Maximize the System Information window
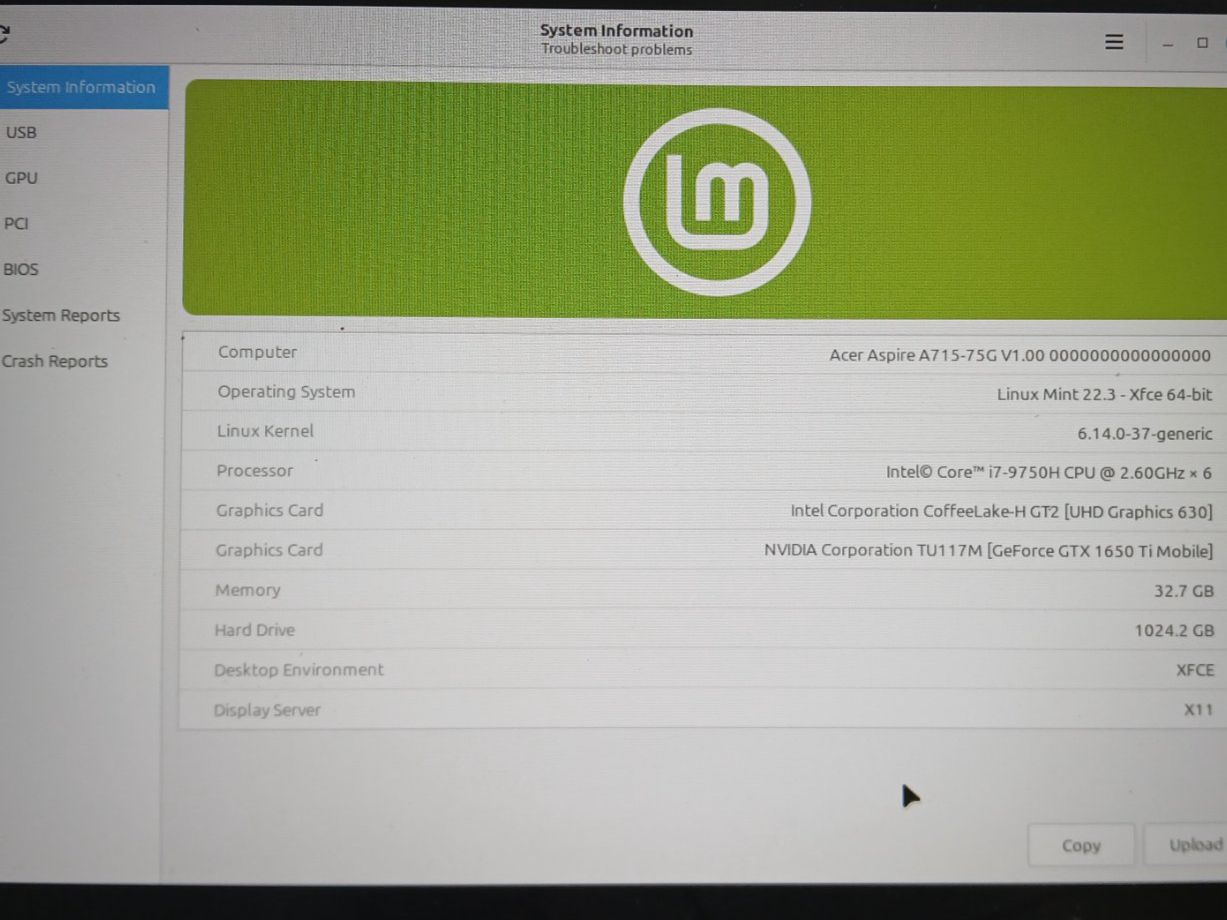The image size is (1227, 920). tap(1202, 43)
